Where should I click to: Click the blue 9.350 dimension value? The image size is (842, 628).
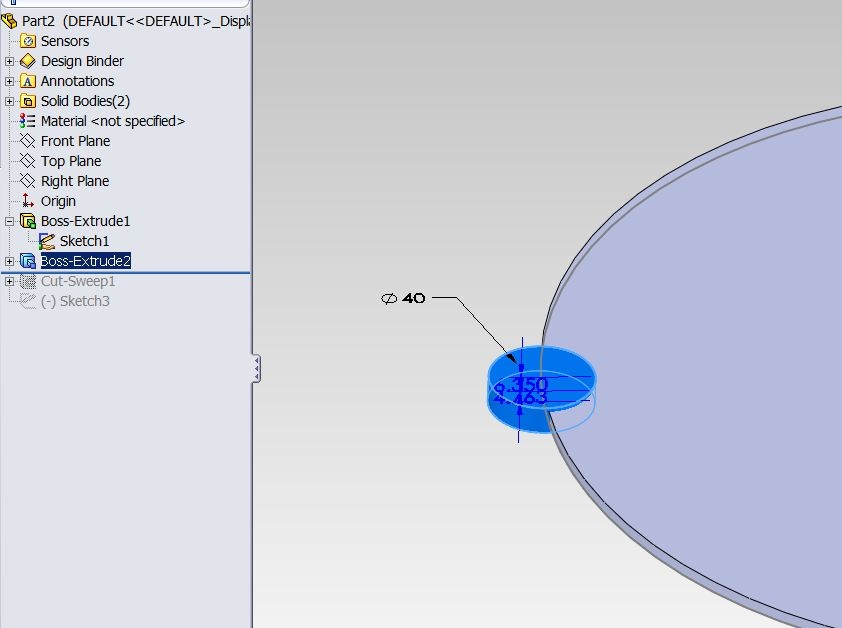521,385
